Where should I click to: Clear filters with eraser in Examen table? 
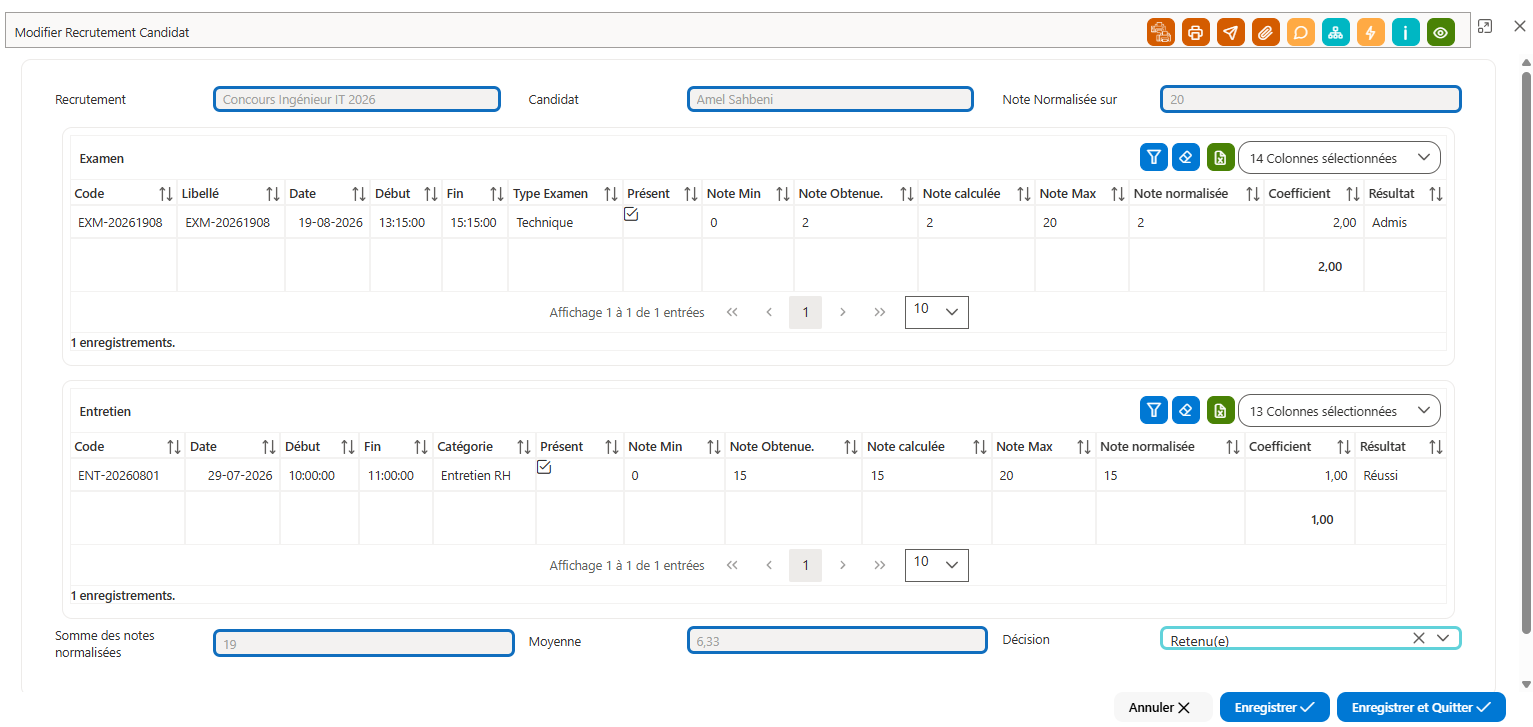click(x=1186, y=157)
